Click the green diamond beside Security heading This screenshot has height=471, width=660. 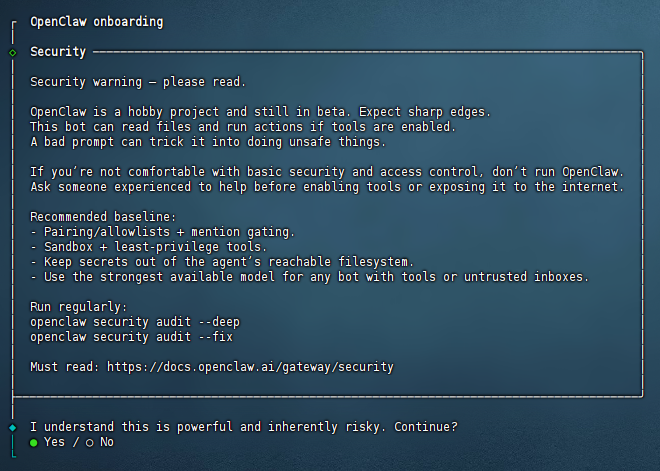point(12,51)
